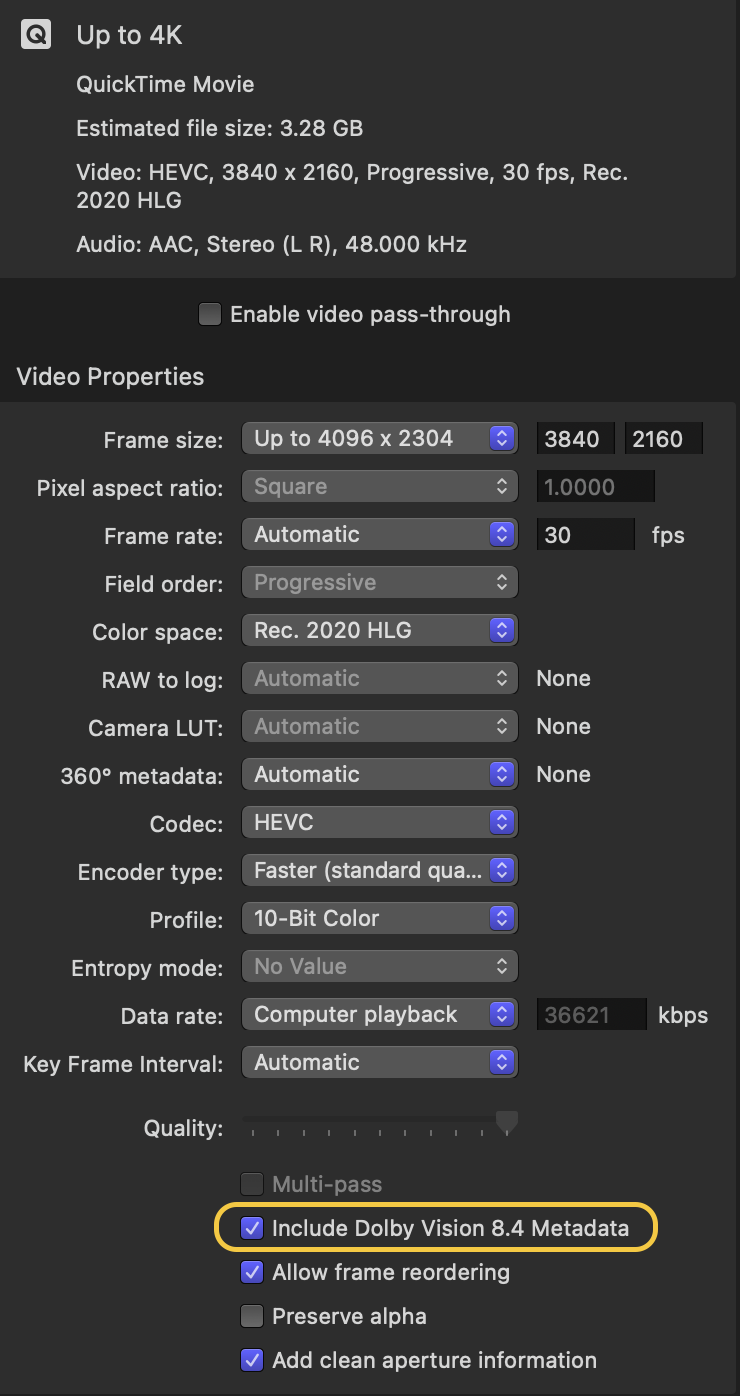The image size is (740, 1396).
Task: Open the Key Frame Interval dropdown
Action: click(380, 1062)
